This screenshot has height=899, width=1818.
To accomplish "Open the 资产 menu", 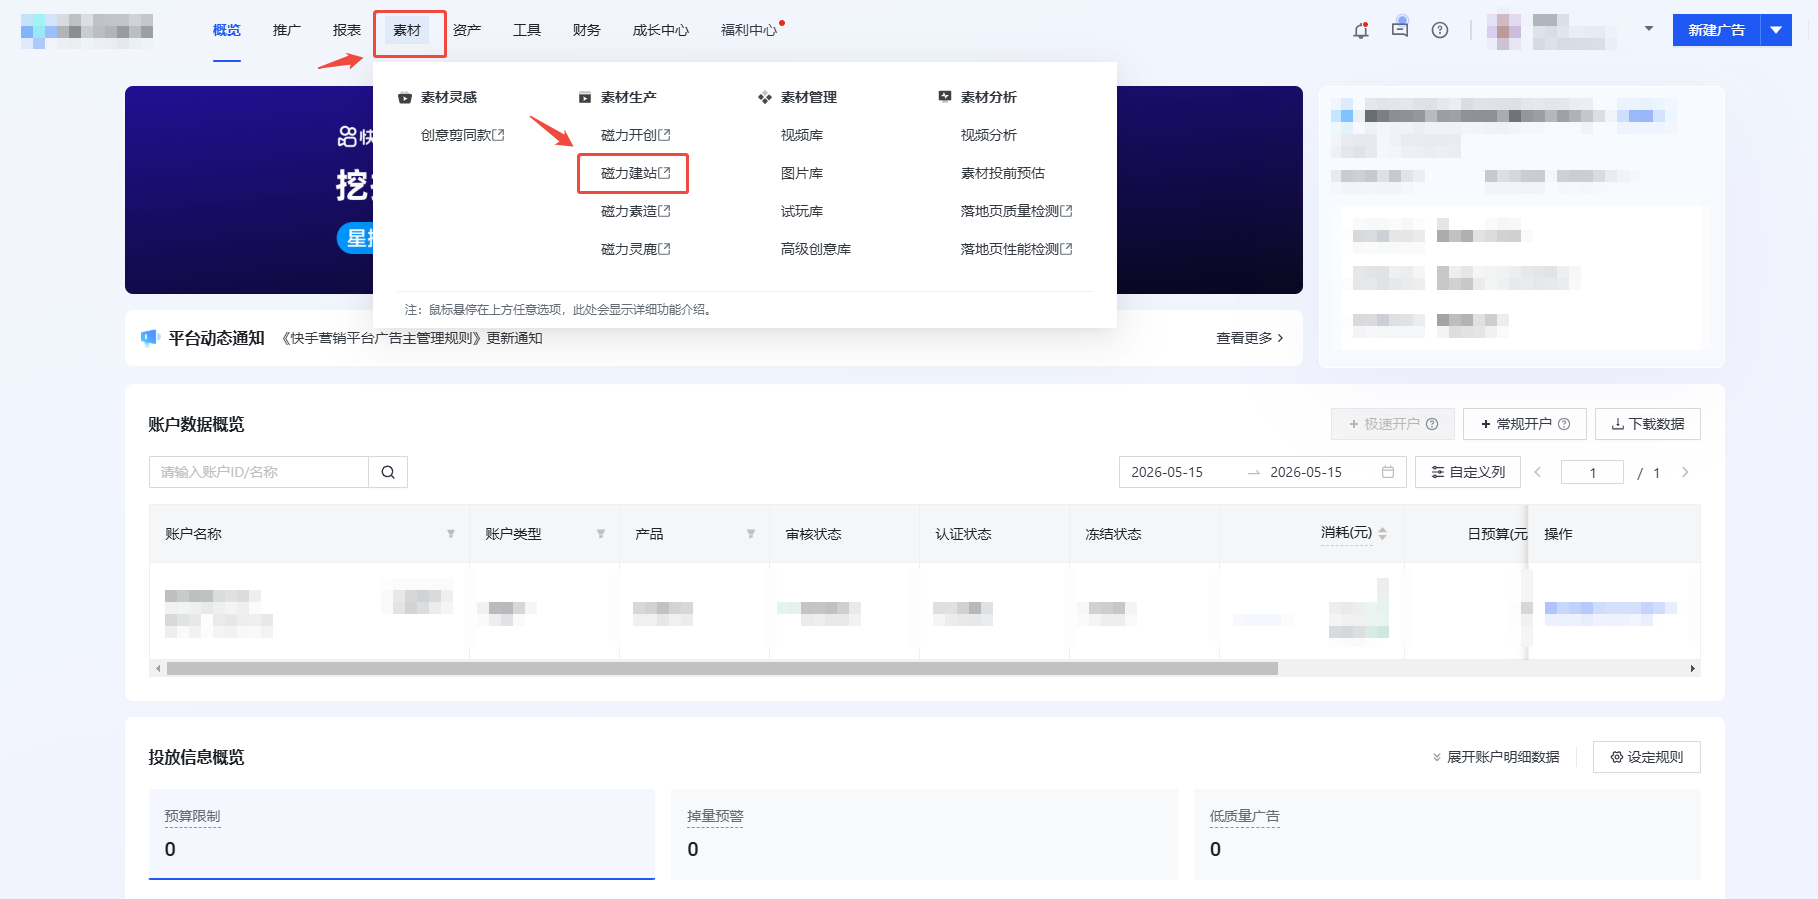I will 467,30.
